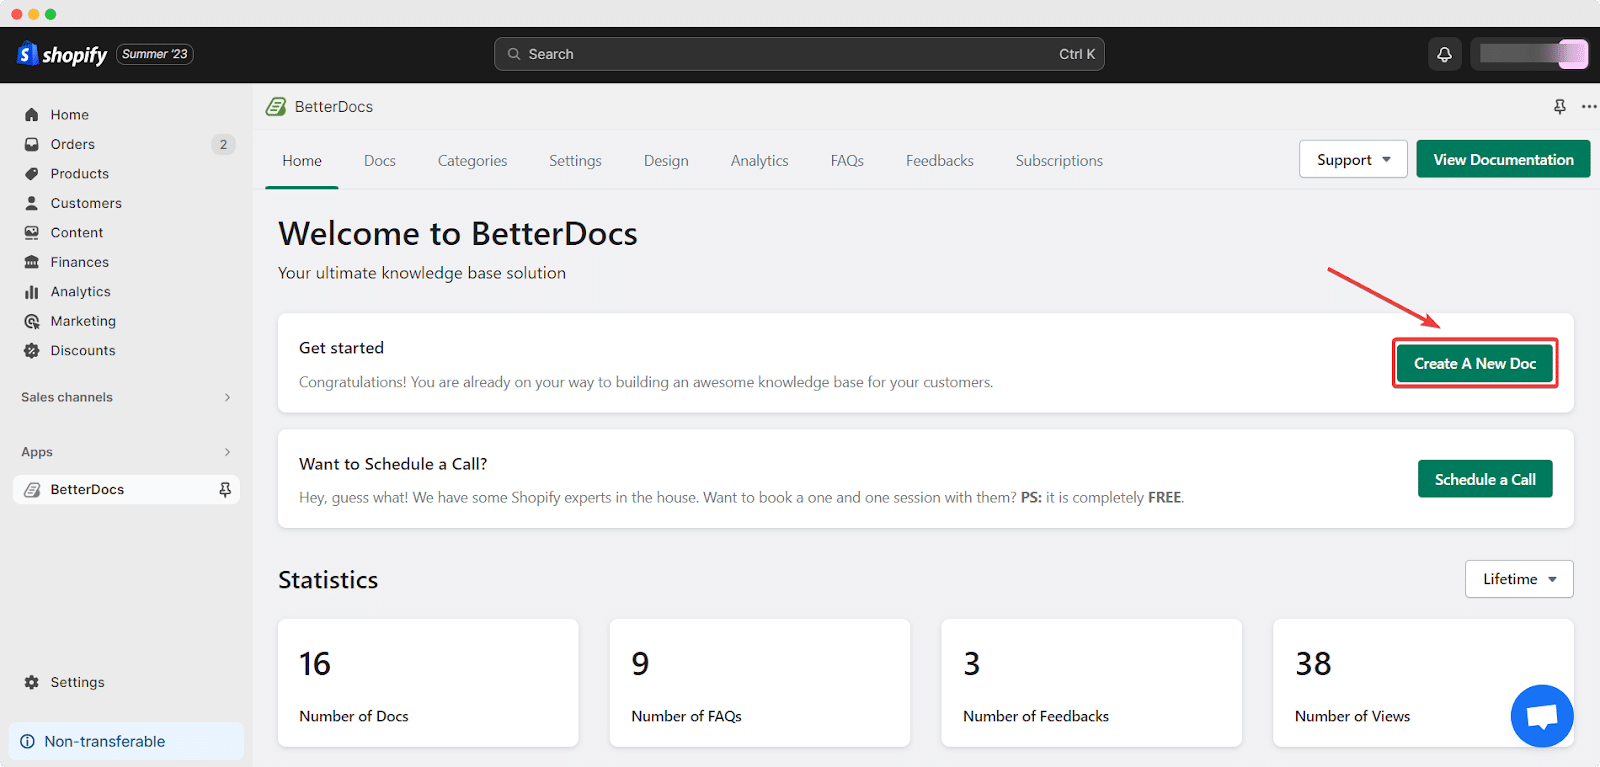
Task: Switch to the Docs tab
Action: pyautogui.click(x=380, y=161)
